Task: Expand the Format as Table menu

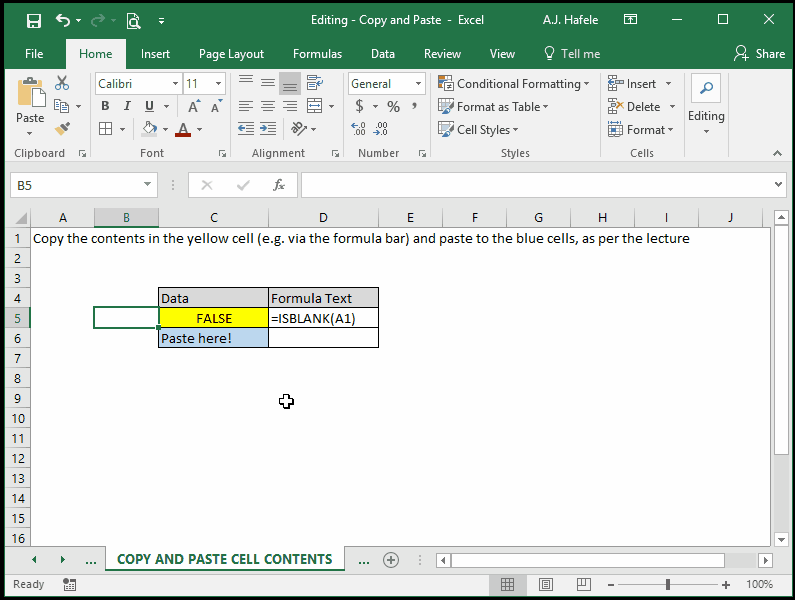Action: click(x=493, y=107)
